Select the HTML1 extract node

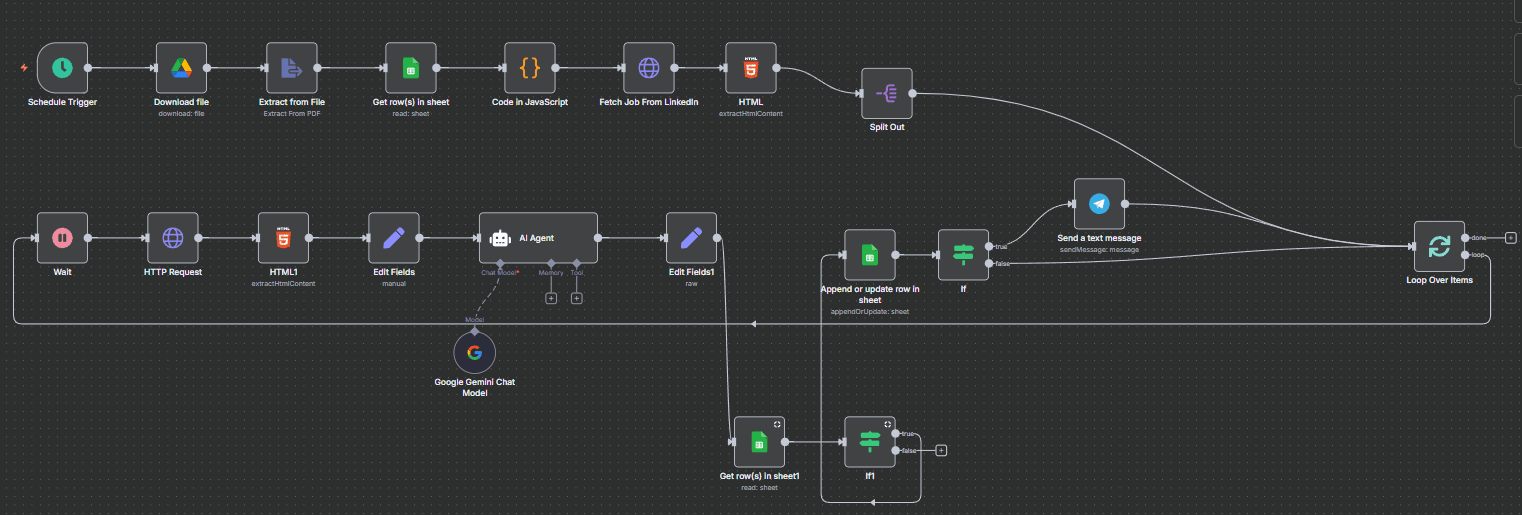click(x=283, y=238)
